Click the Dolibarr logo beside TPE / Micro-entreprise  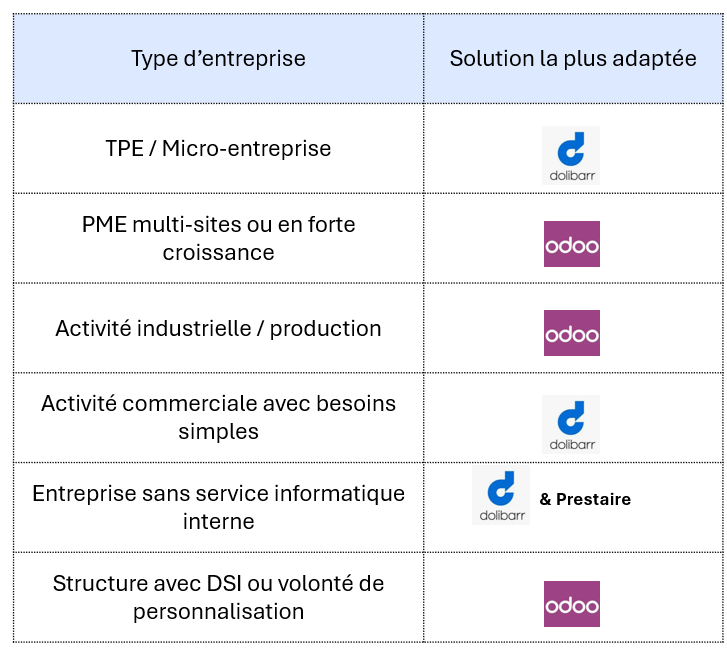pos(571,155)
